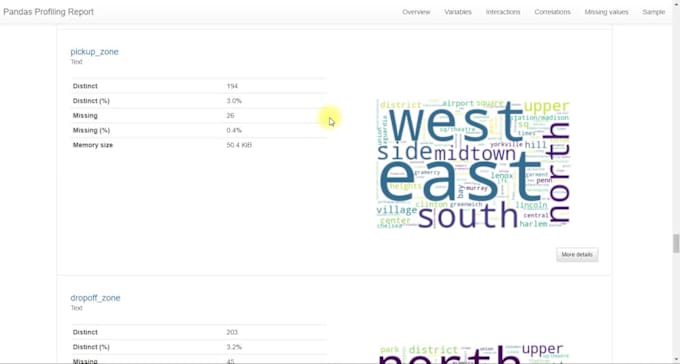
Task: Open the Overview nav item
Action: click(x=416, y=12)
